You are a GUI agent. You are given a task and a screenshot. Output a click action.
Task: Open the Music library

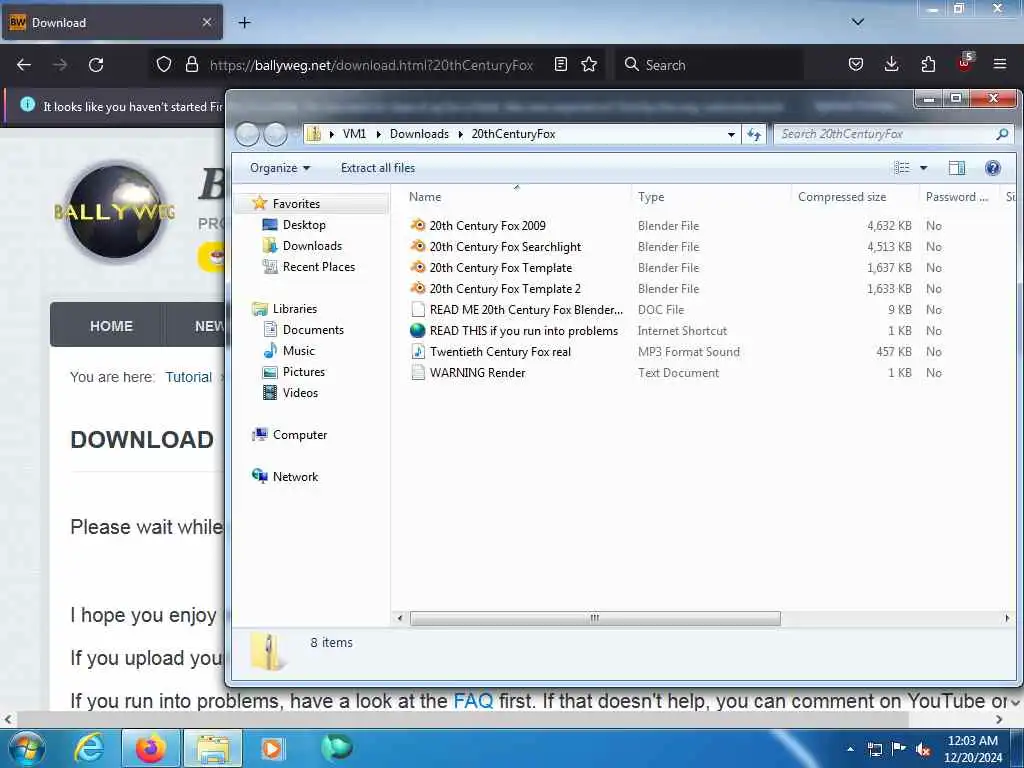pyautogui.click(x=298, y=351)
